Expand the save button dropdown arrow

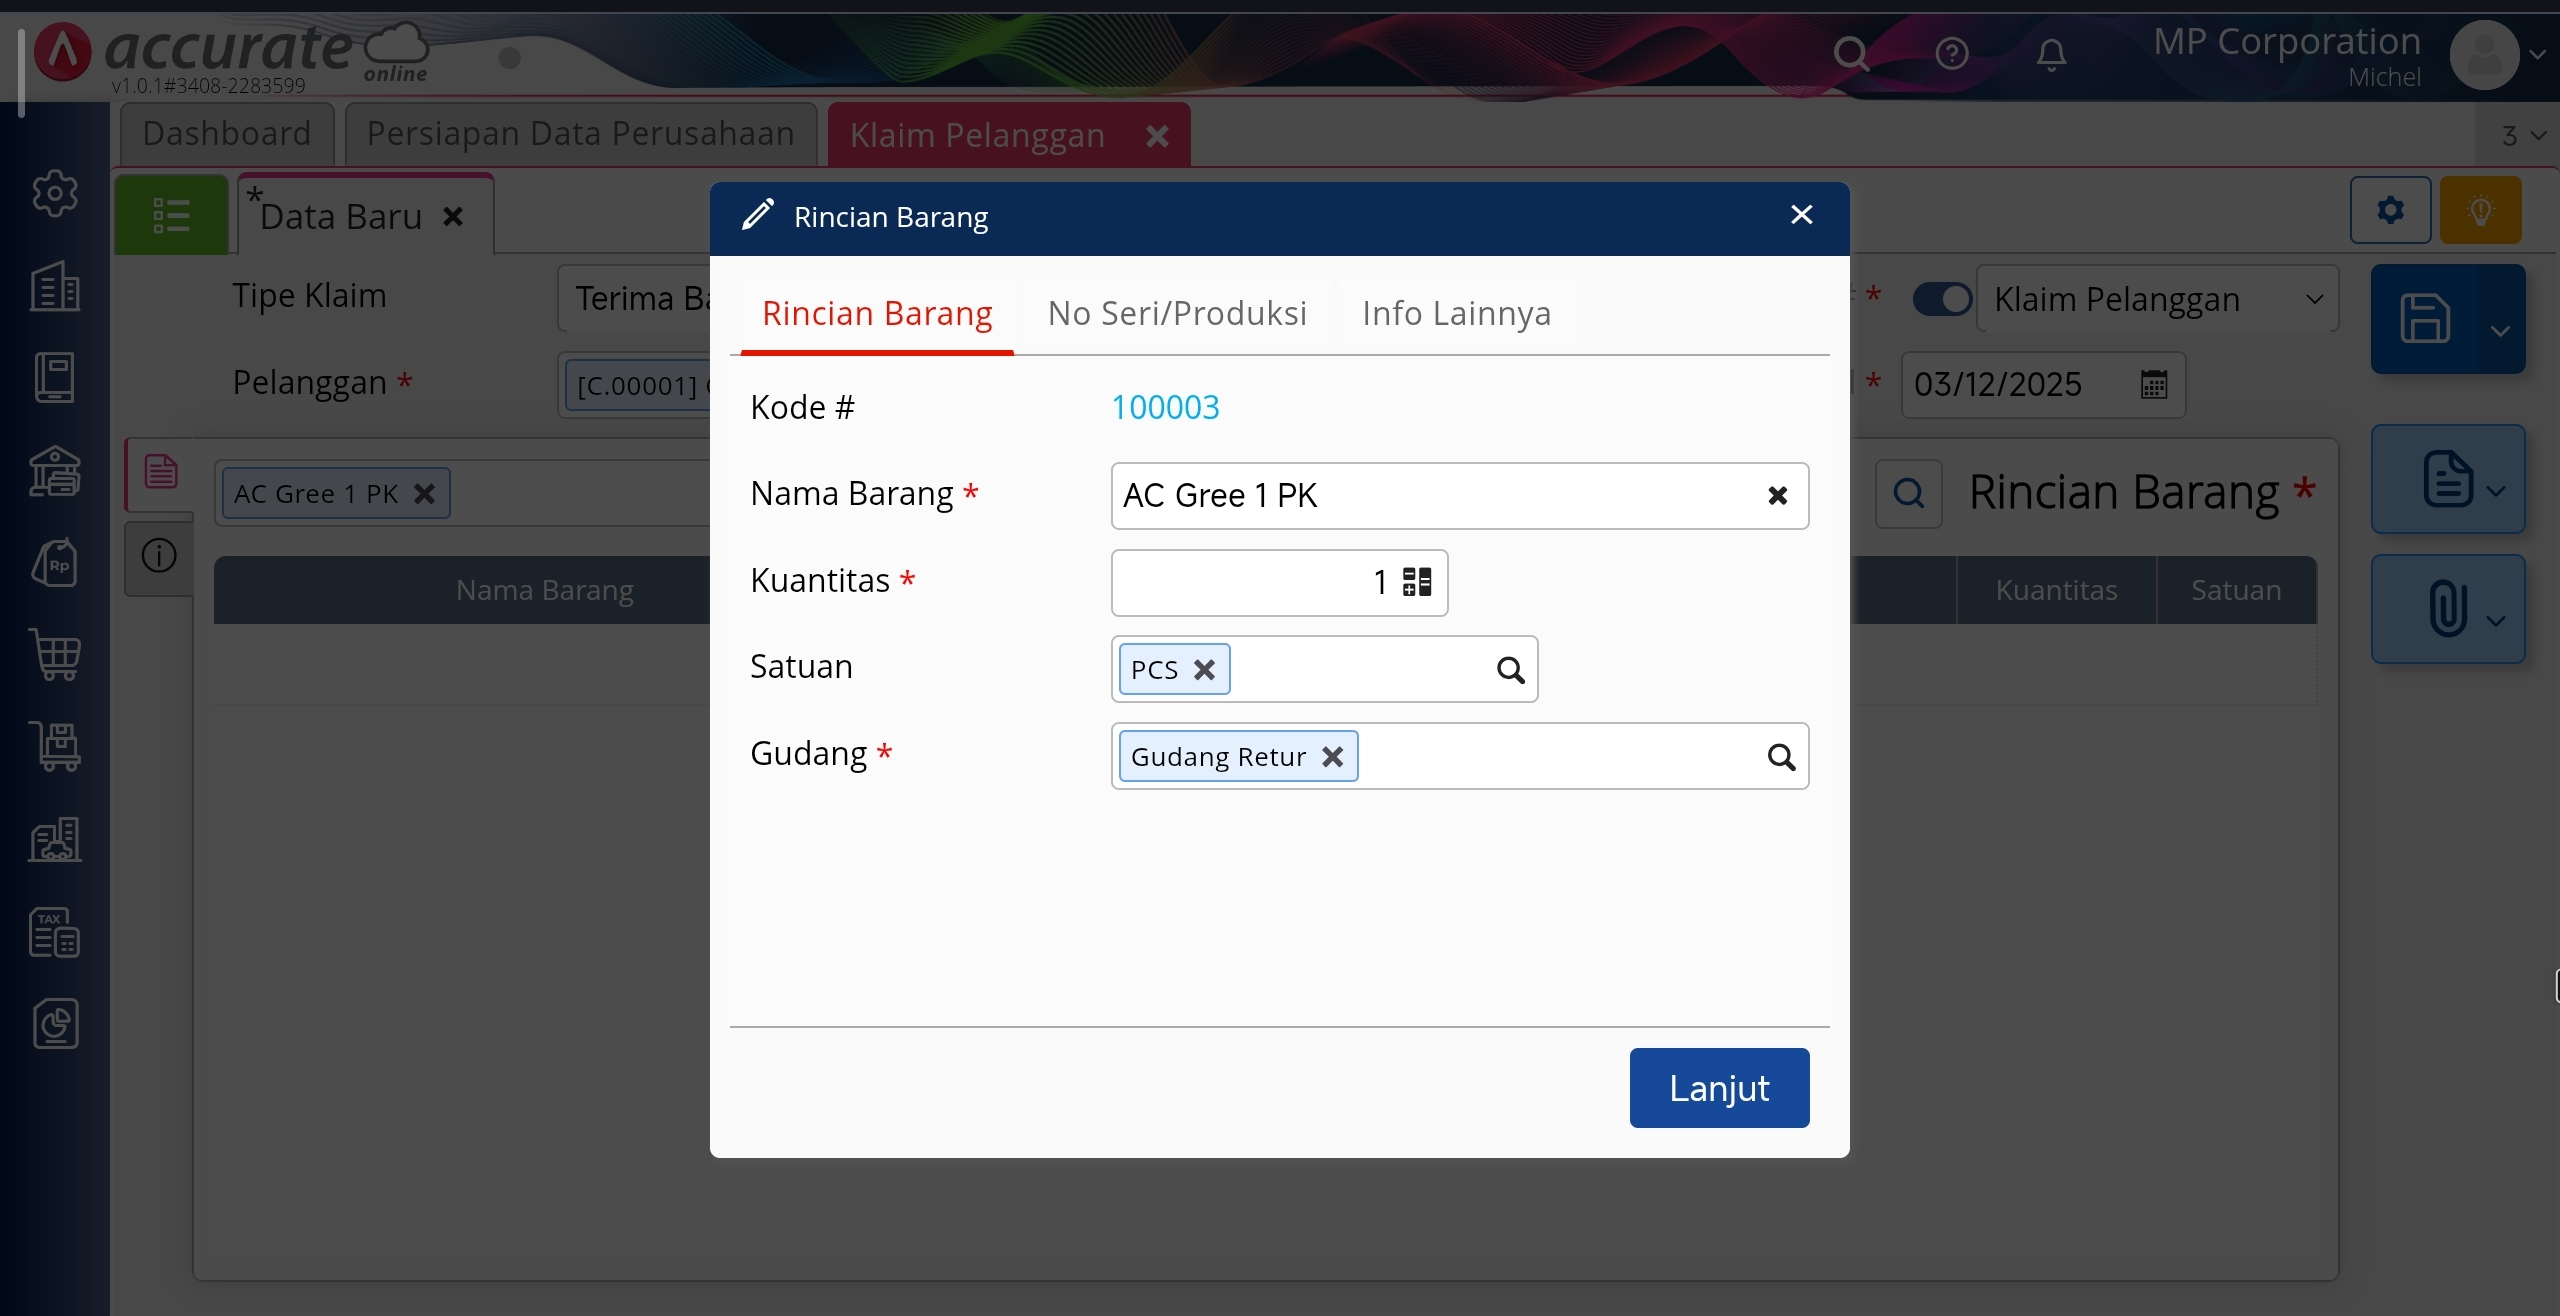[x=2499, y=331]
